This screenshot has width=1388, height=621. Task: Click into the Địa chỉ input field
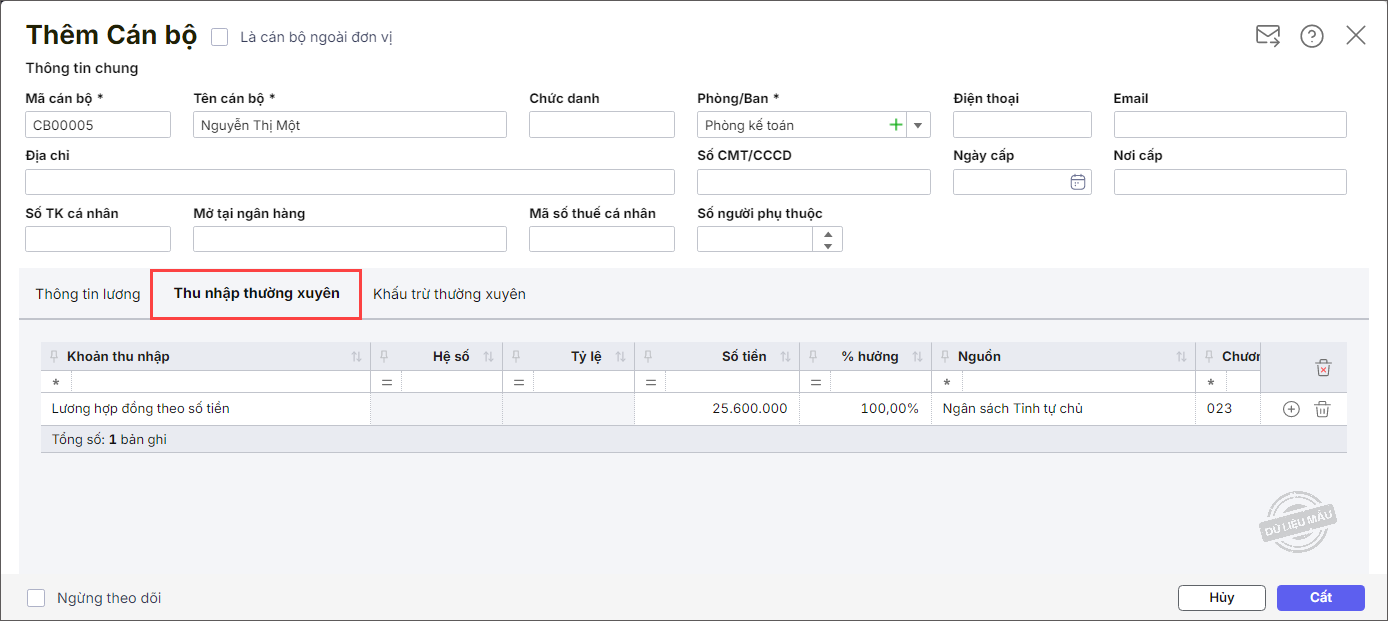pos(349,182)
